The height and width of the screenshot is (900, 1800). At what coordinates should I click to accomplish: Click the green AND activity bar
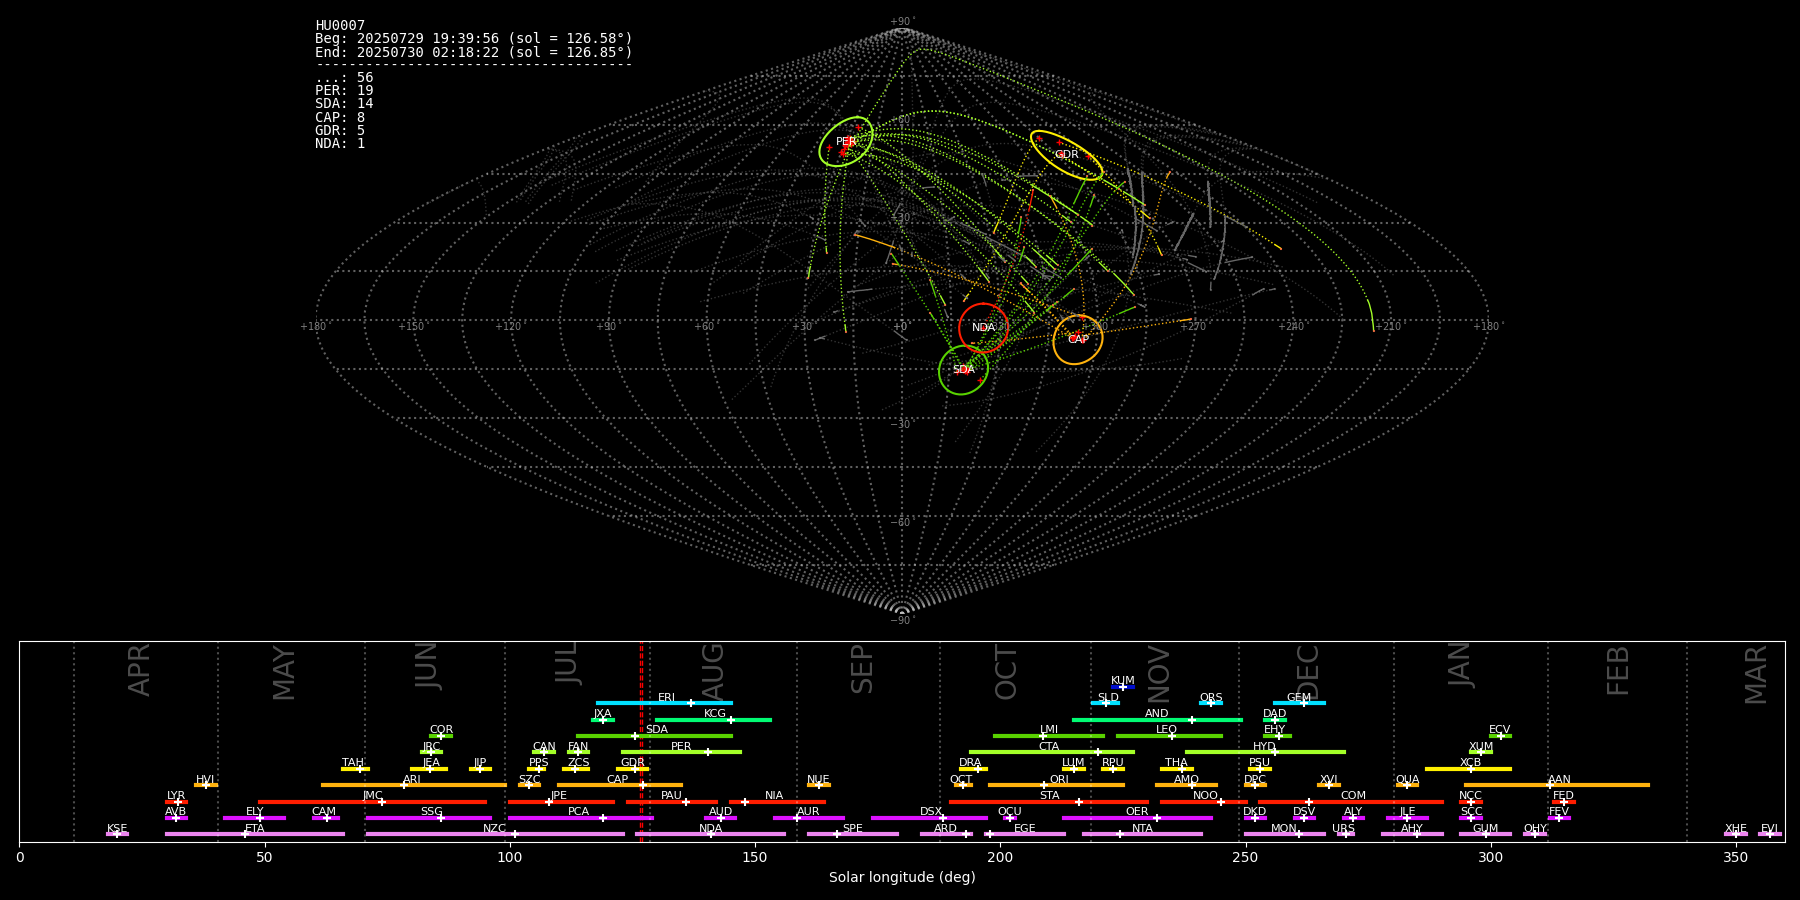(x=1157, y=719)
